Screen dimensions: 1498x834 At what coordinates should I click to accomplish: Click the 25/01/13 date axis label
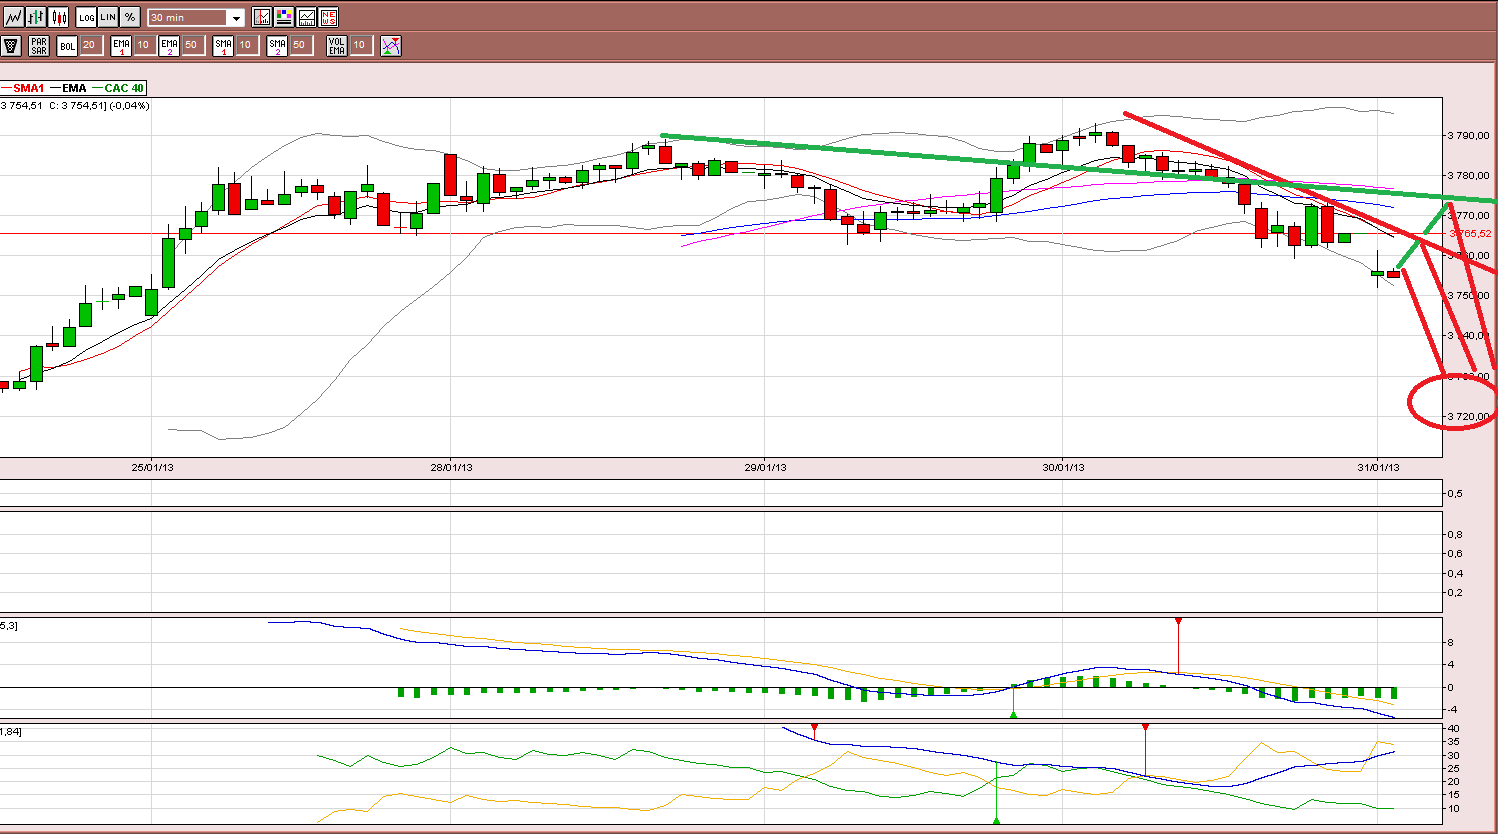[152, 467]
